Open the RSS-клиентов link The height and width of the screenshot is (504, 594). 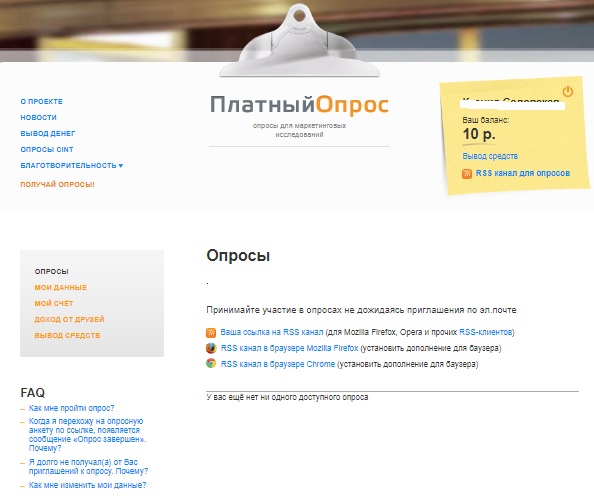pyautogui.click(x=486, y=332)
